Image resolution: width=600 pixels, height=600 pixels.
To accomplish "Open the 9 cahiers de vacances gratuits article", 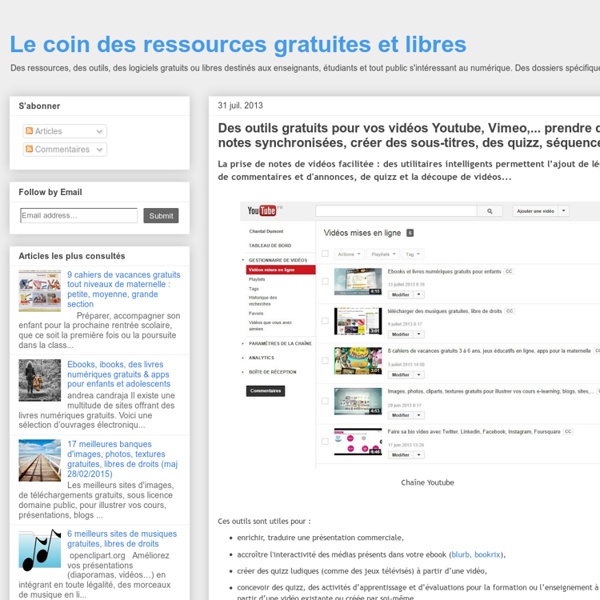I will click(124, 289).
